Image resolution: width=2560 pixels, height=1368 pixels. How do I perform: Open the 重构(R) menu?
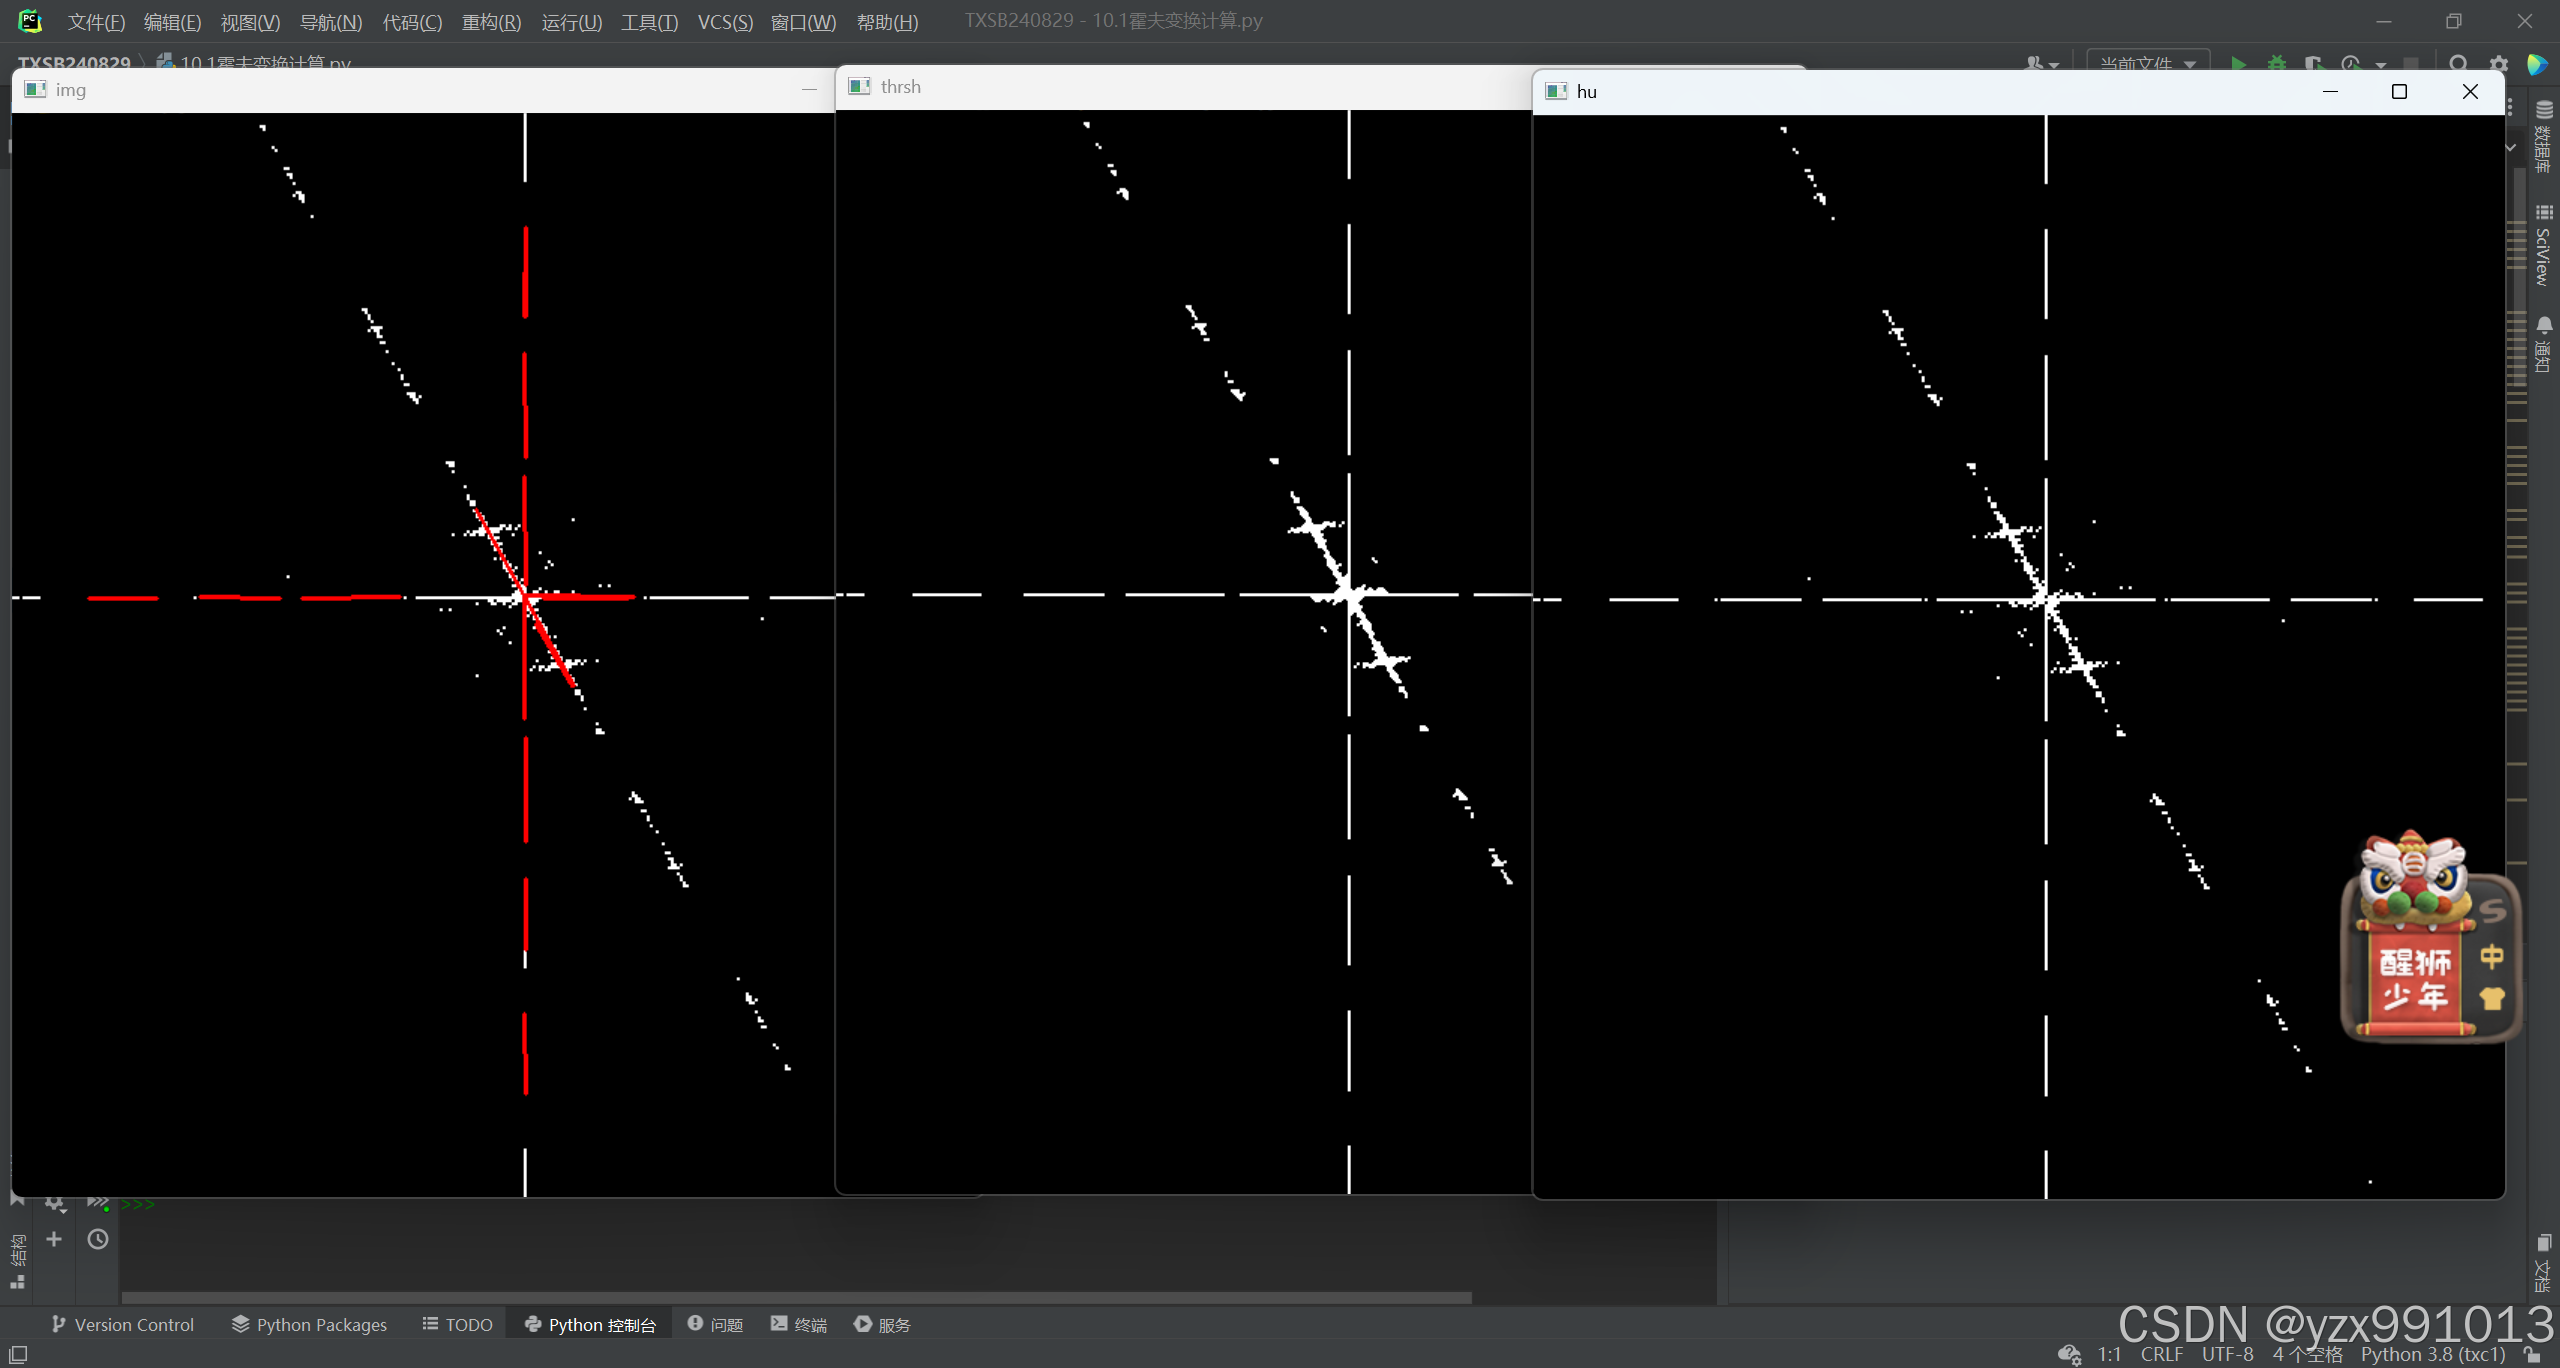pos(491,22)
